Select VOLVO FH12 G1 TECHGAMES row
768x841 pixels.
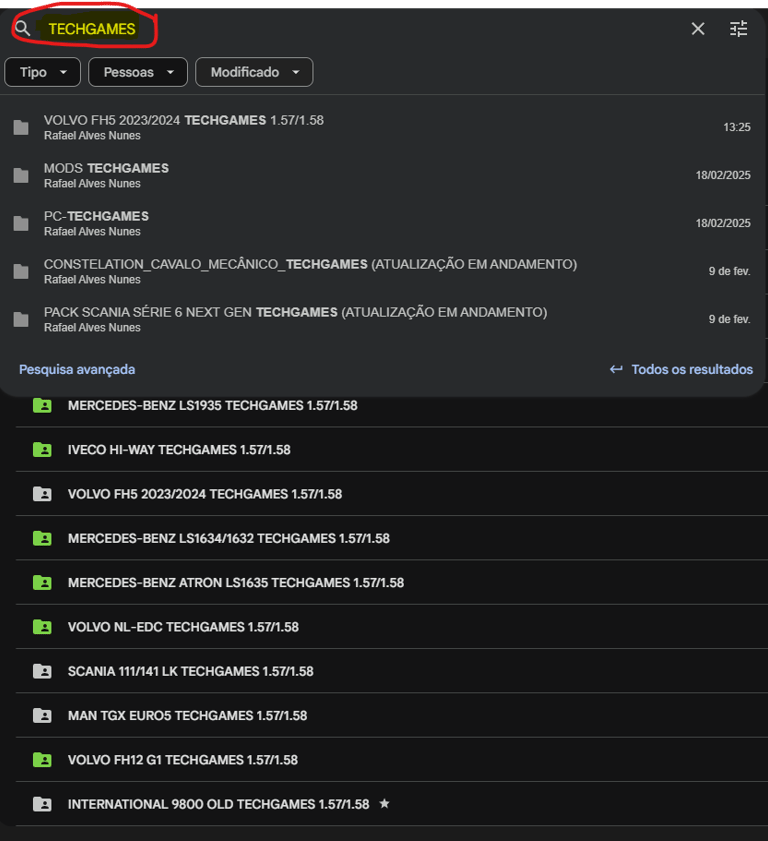coord(392,760)
